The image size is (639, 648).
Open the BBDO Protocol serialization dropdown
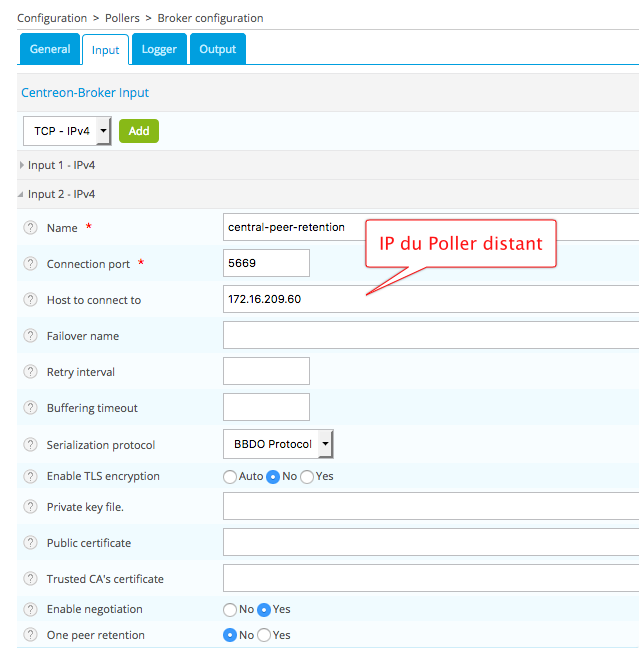pos(277,444)
